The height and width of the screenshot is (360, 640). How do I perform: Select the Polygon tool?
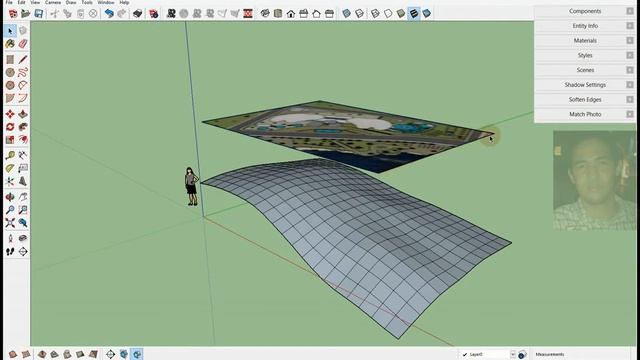point(10,85)
